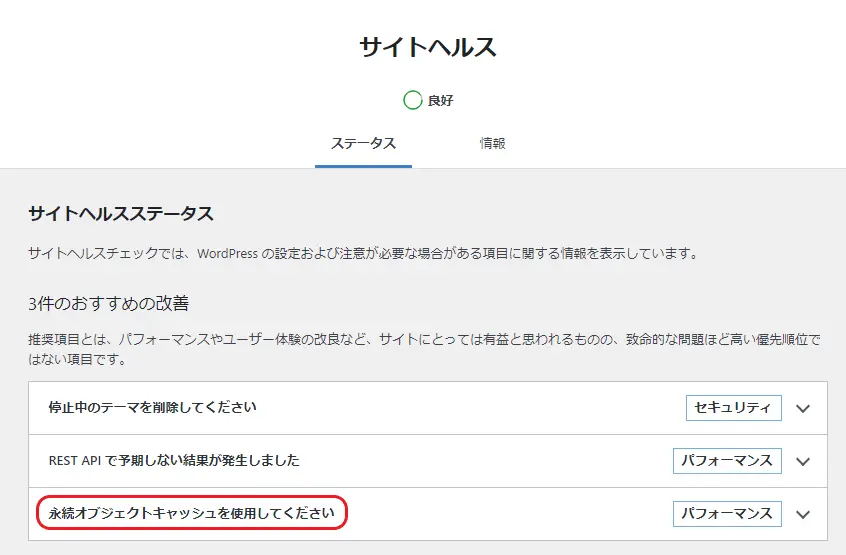This screenshot has width=846, height=555.
Task: Expand chevron for 永続オブジェクトキャッシュ row
Action: [803, 514]
